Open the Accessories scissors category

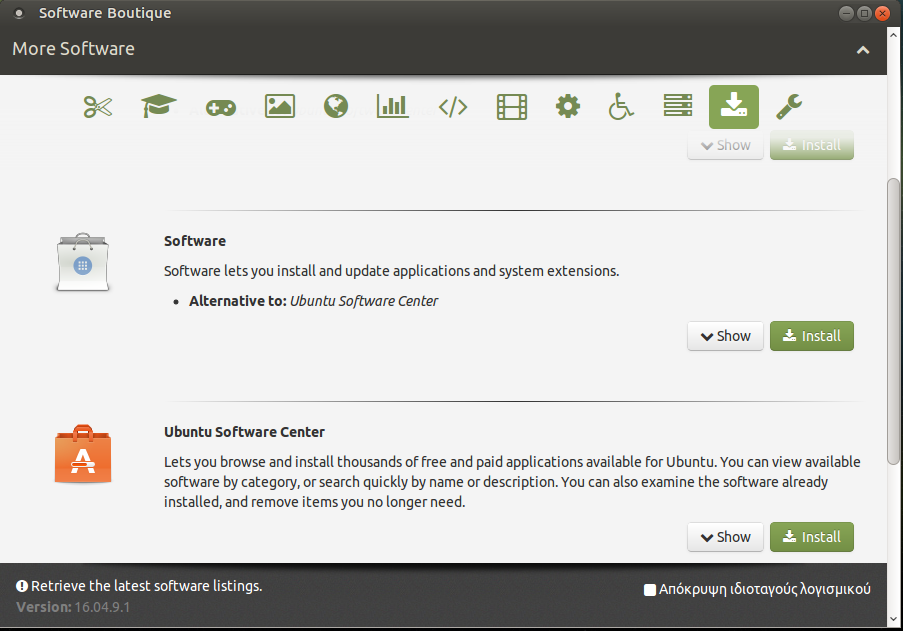pos(98,106)
